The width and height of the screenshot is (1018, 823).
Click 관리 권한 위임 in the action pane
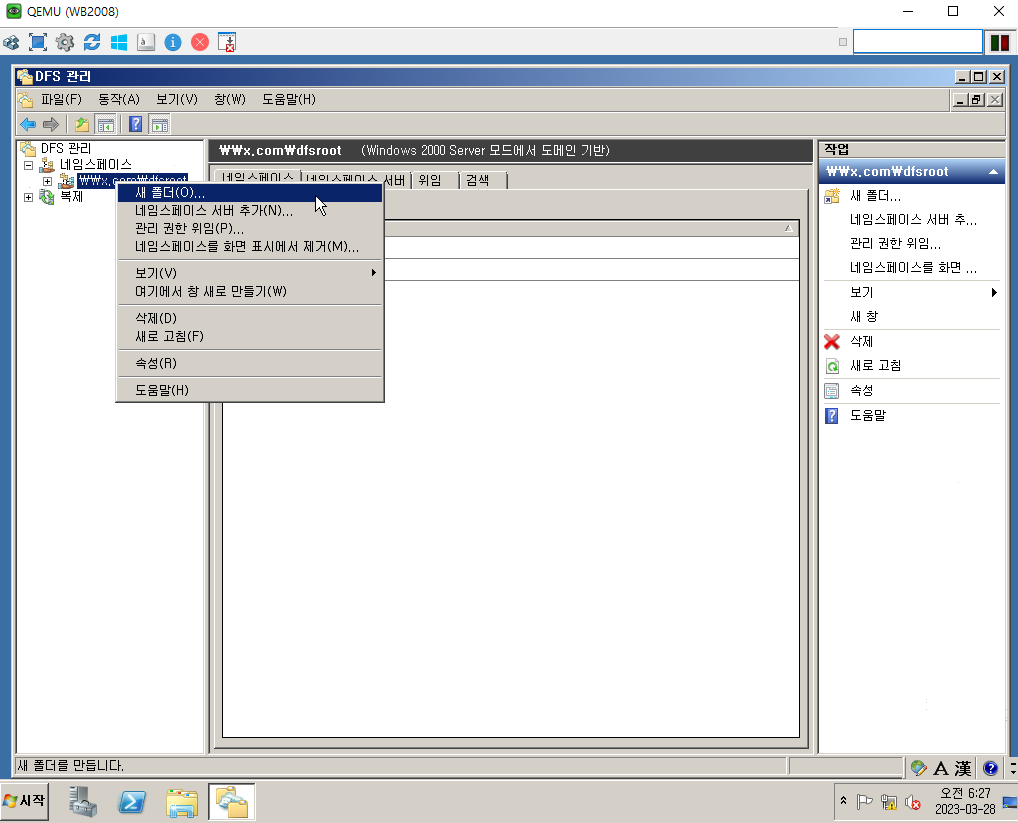click(x=895, y=244)
